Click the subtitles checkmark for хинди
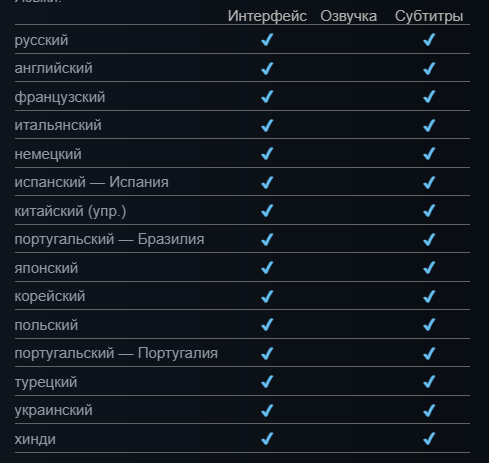This screenshot has height=463, width=489. 429,438
